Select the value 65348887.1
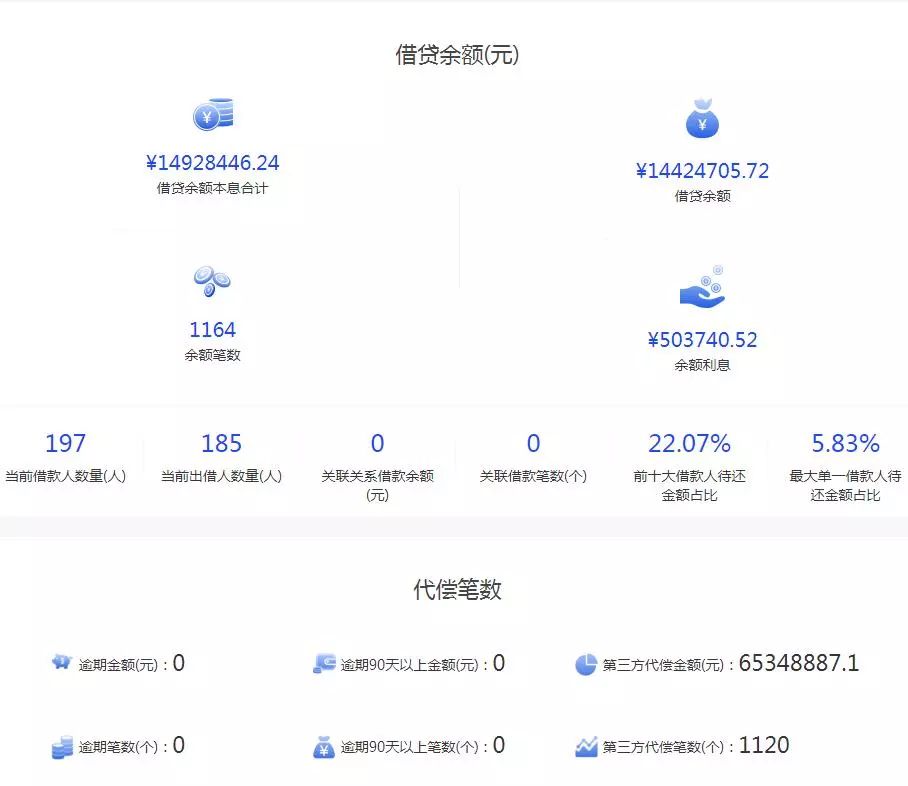Screen dimensions: 908x786 click(799, 663)
